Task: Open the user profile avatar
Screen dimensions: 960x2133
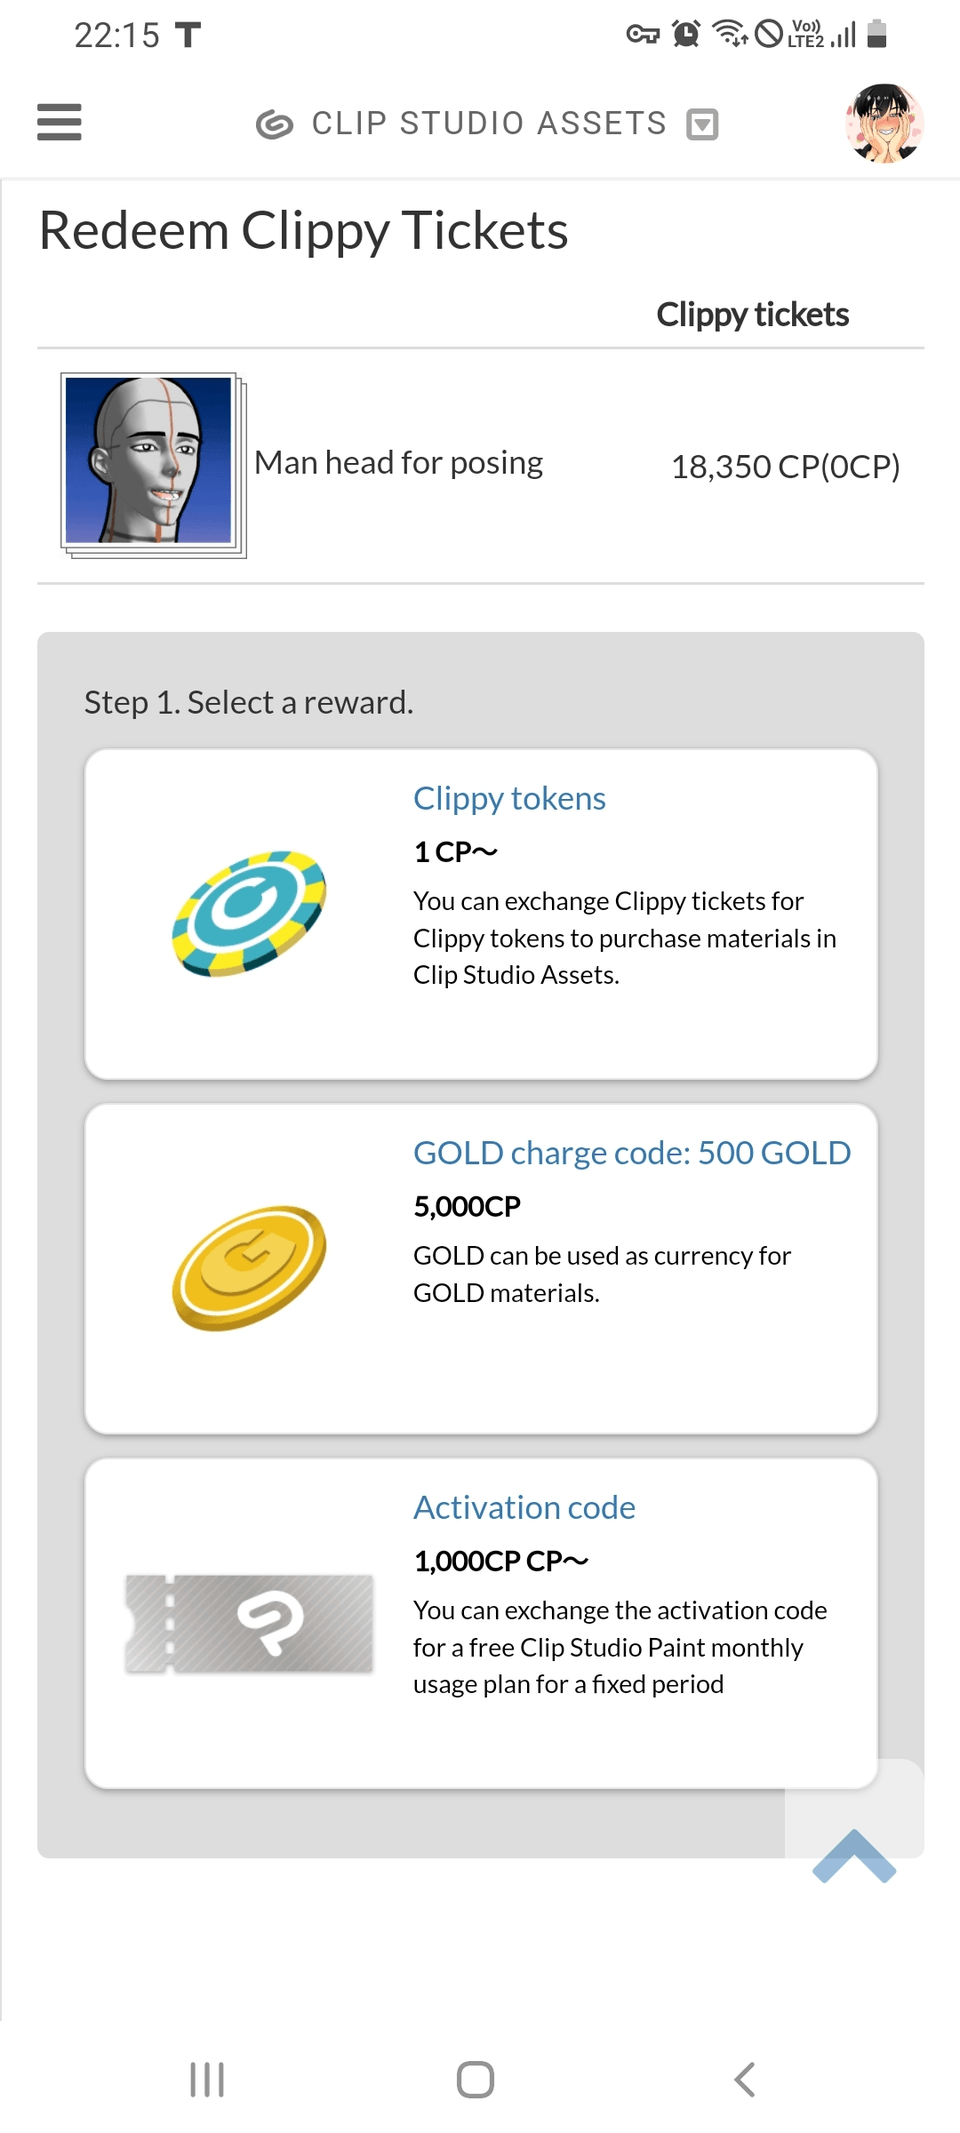Action: coord(884,123)
